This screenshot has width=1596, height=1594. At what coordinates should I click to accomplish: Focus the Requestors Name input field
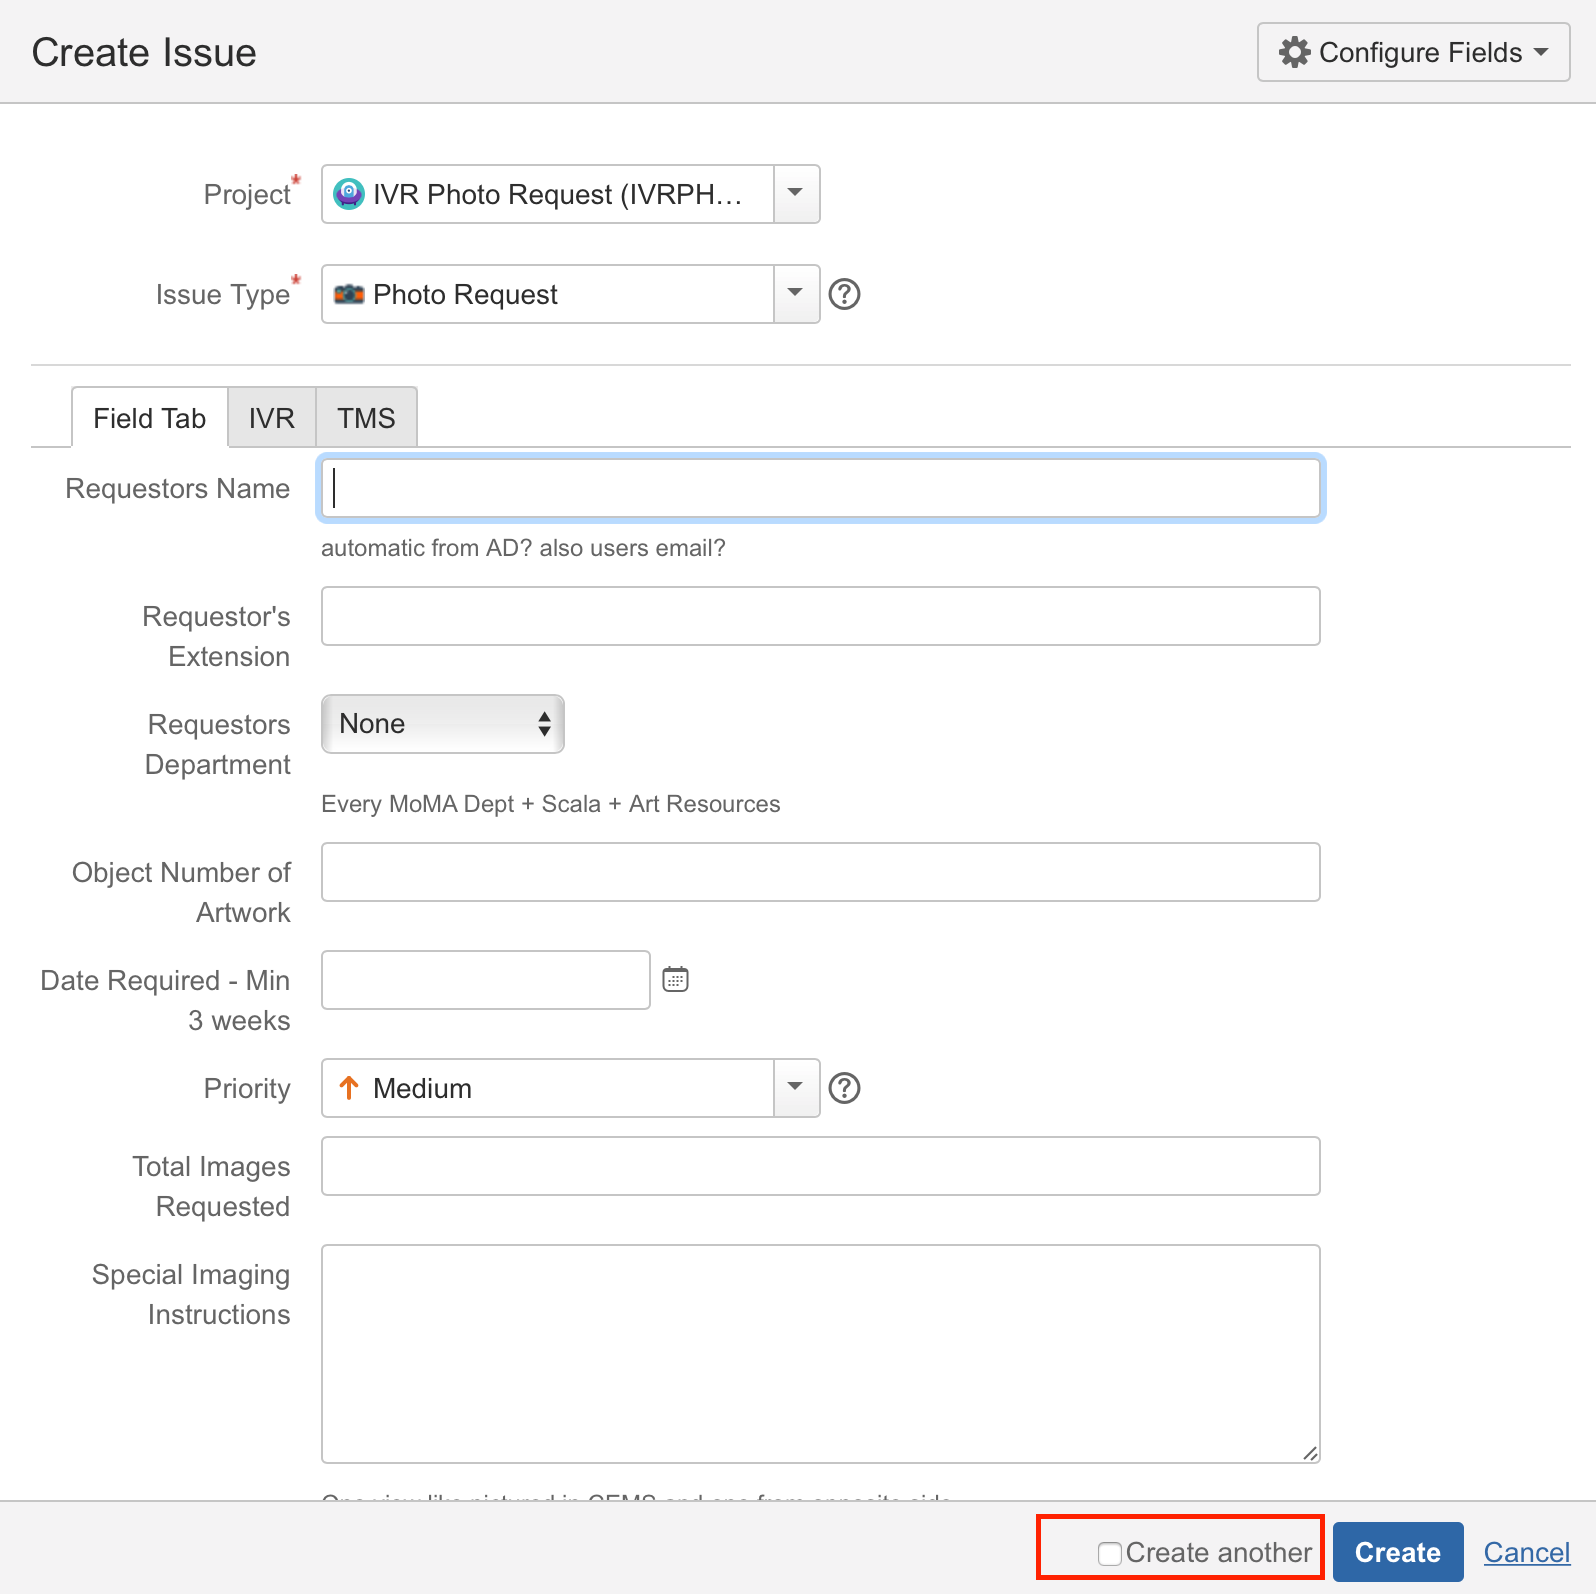(821, 488)
